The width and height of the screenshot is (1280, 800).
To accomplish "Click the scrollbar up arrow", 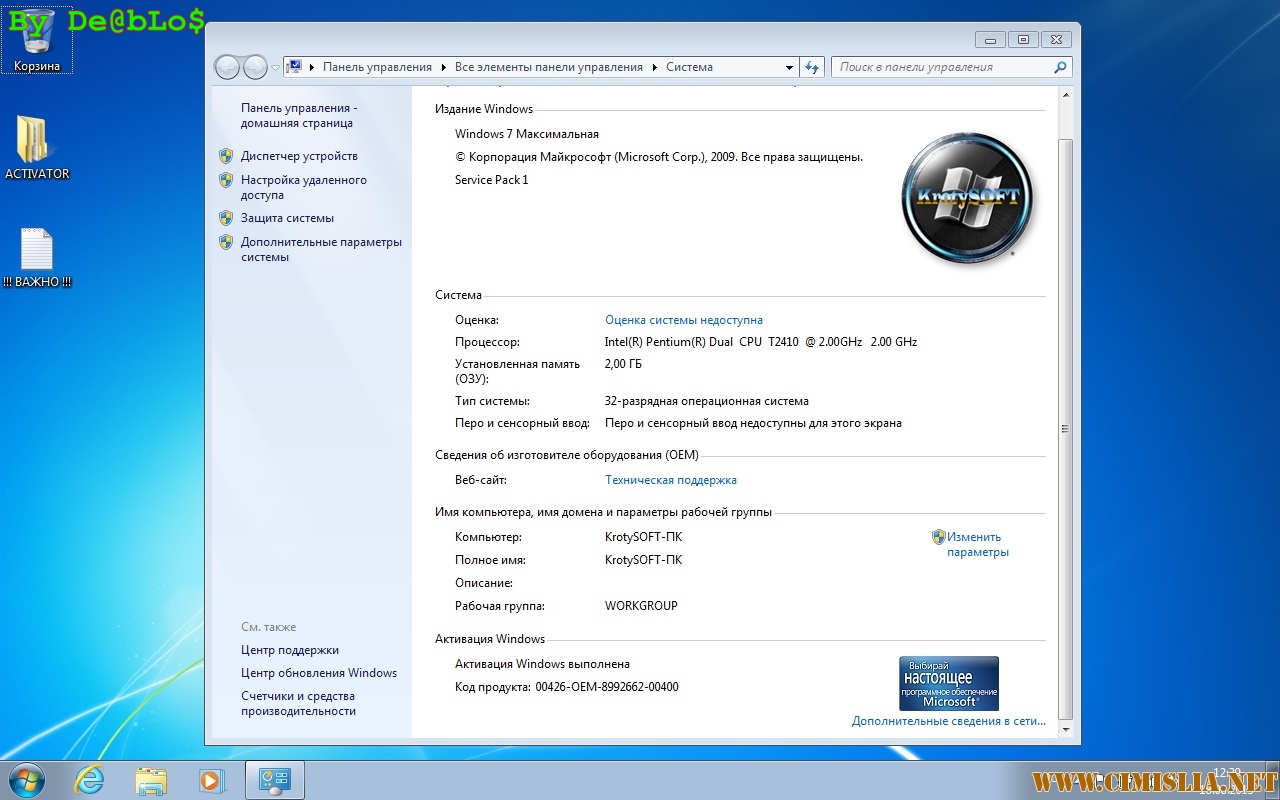I will point(1065,94).
